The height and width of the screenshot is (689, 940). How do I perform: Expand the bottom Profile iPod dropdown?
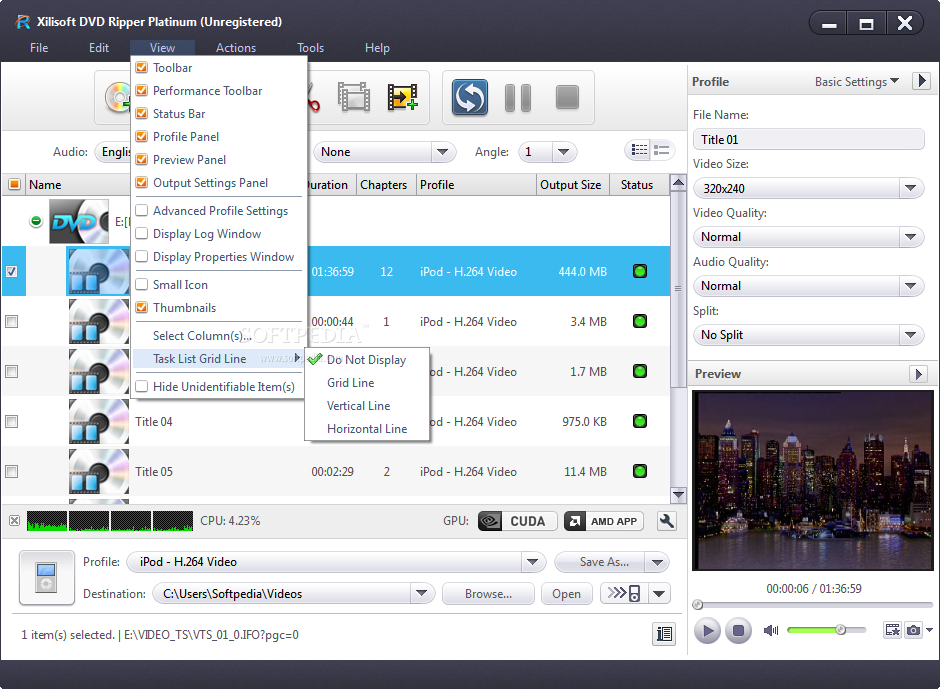click(x=532, y=562)
